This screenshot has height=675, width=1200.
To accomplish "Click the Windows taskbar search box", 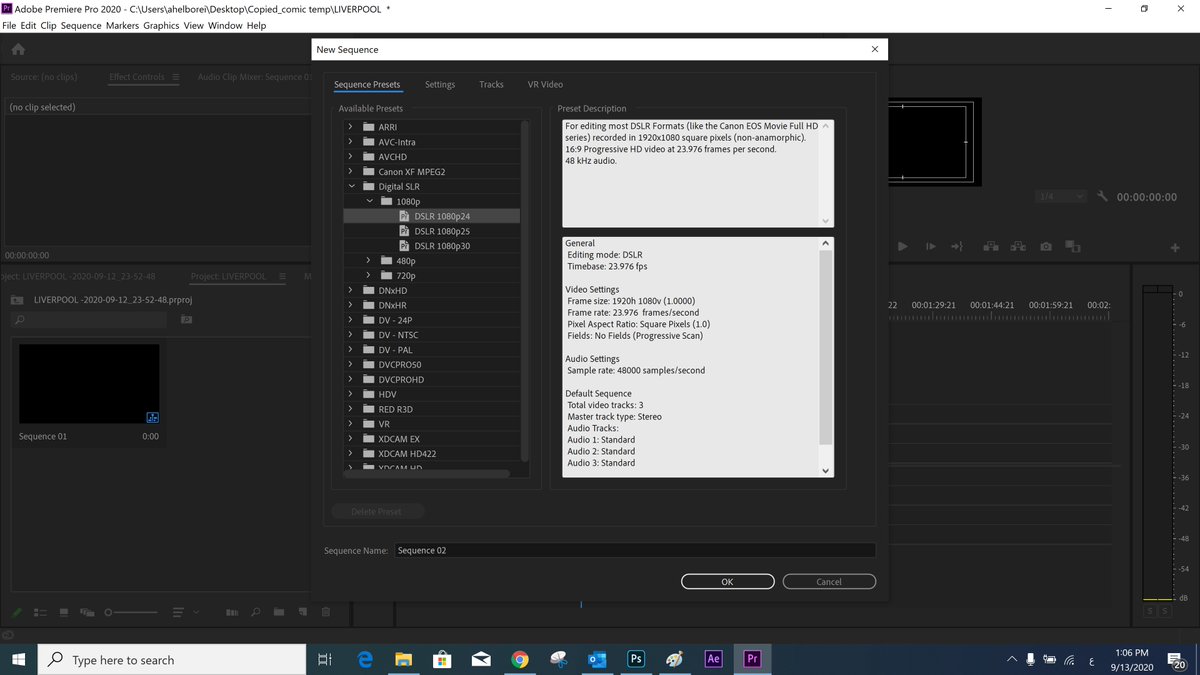I will pyautogui.click(x=172, y=659).
